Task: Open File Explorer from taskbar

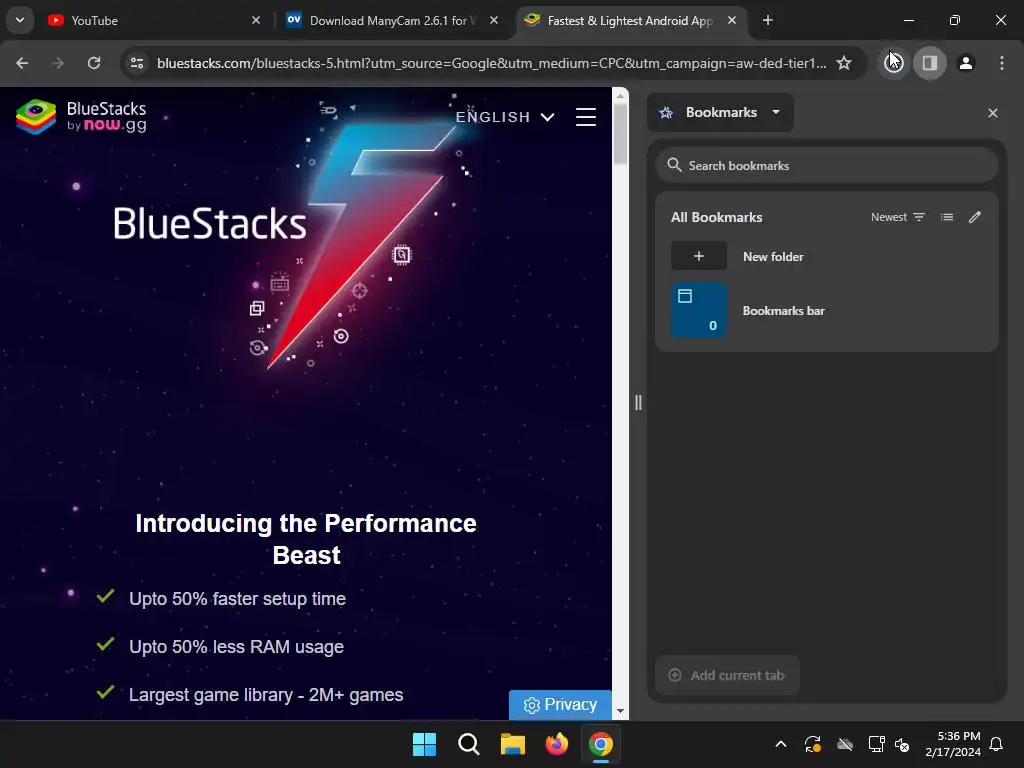Action: click(x=513, y=744)
